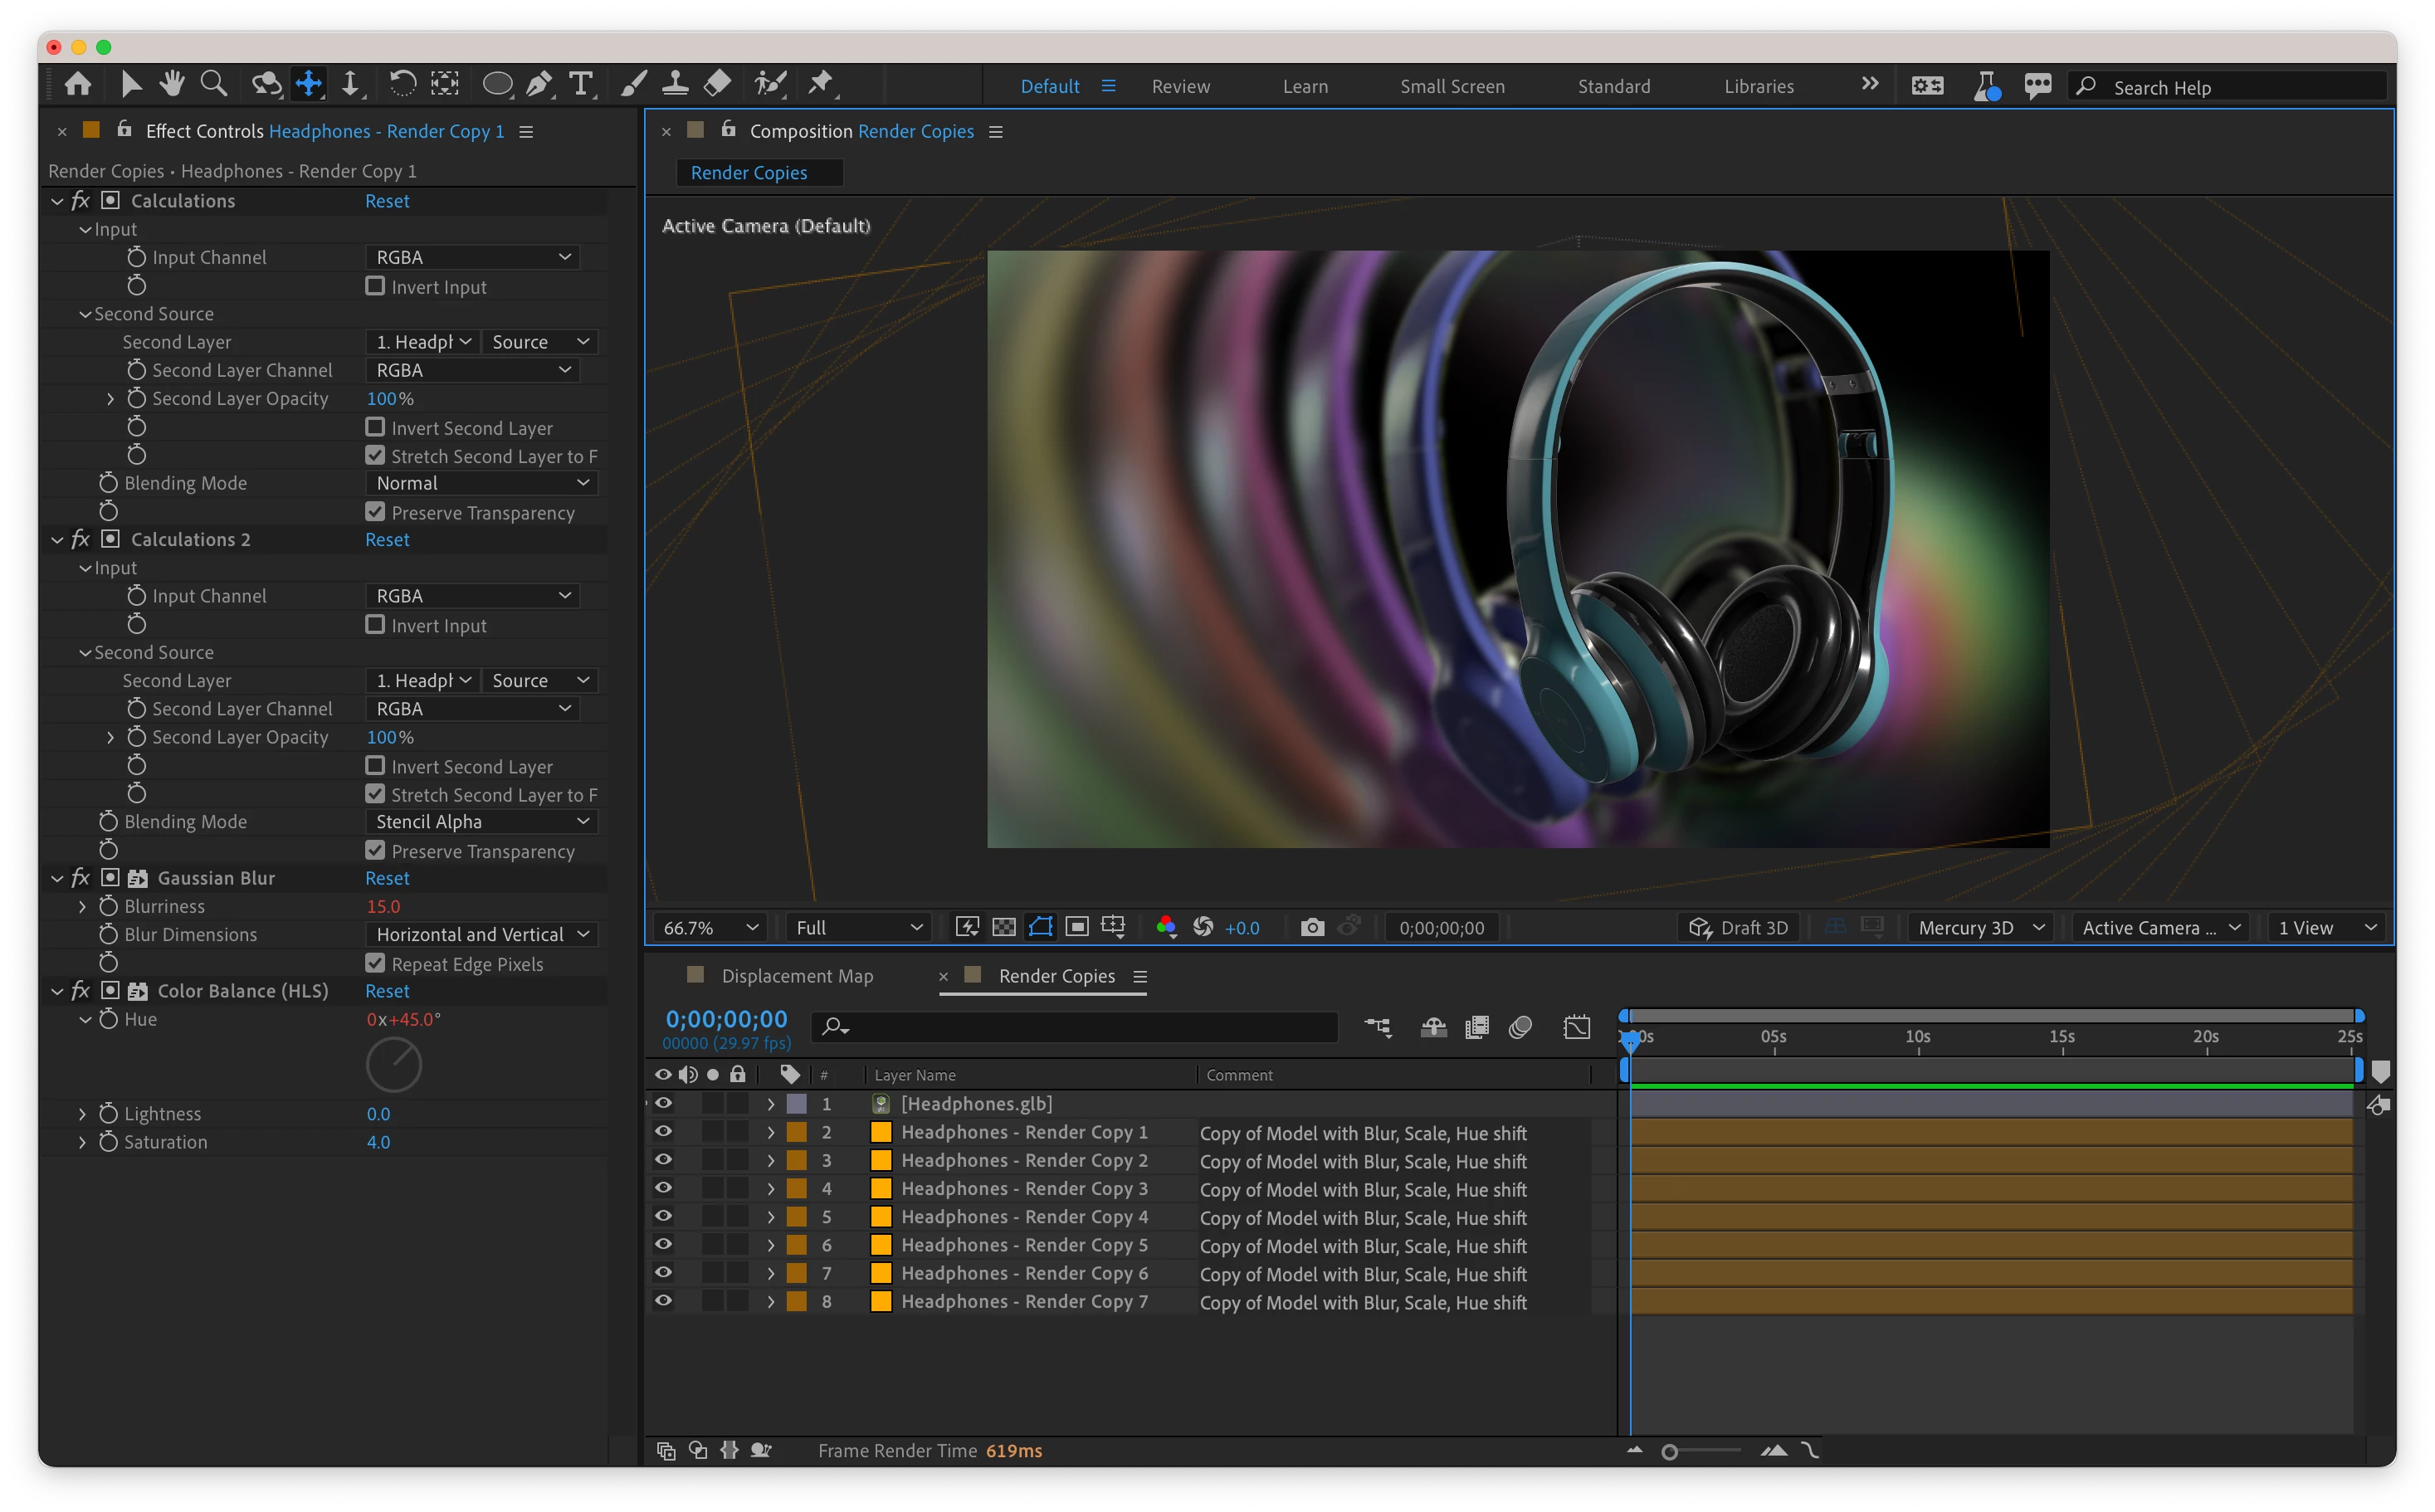Viewport: 2435px width, 1512px height.
Task: Select the Type tool
Action: coord(581,84)
